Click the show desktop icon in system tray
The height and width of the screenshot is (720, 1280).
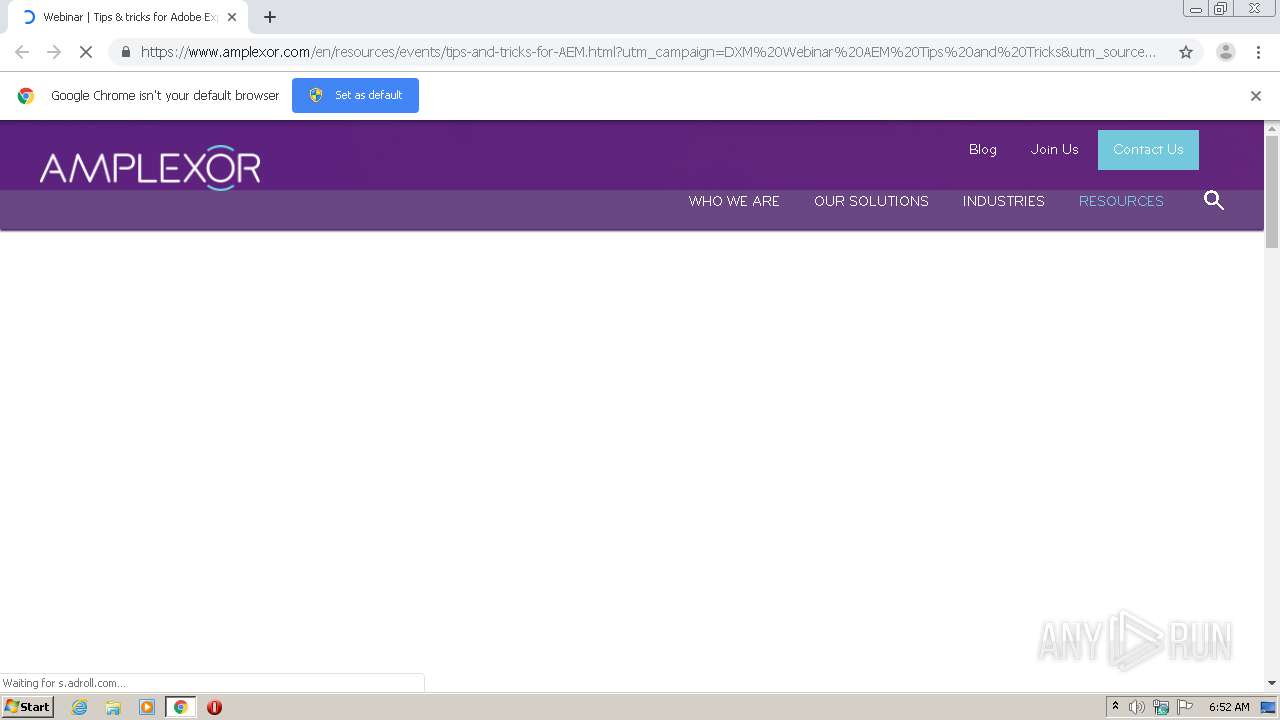pos(1268,707)
